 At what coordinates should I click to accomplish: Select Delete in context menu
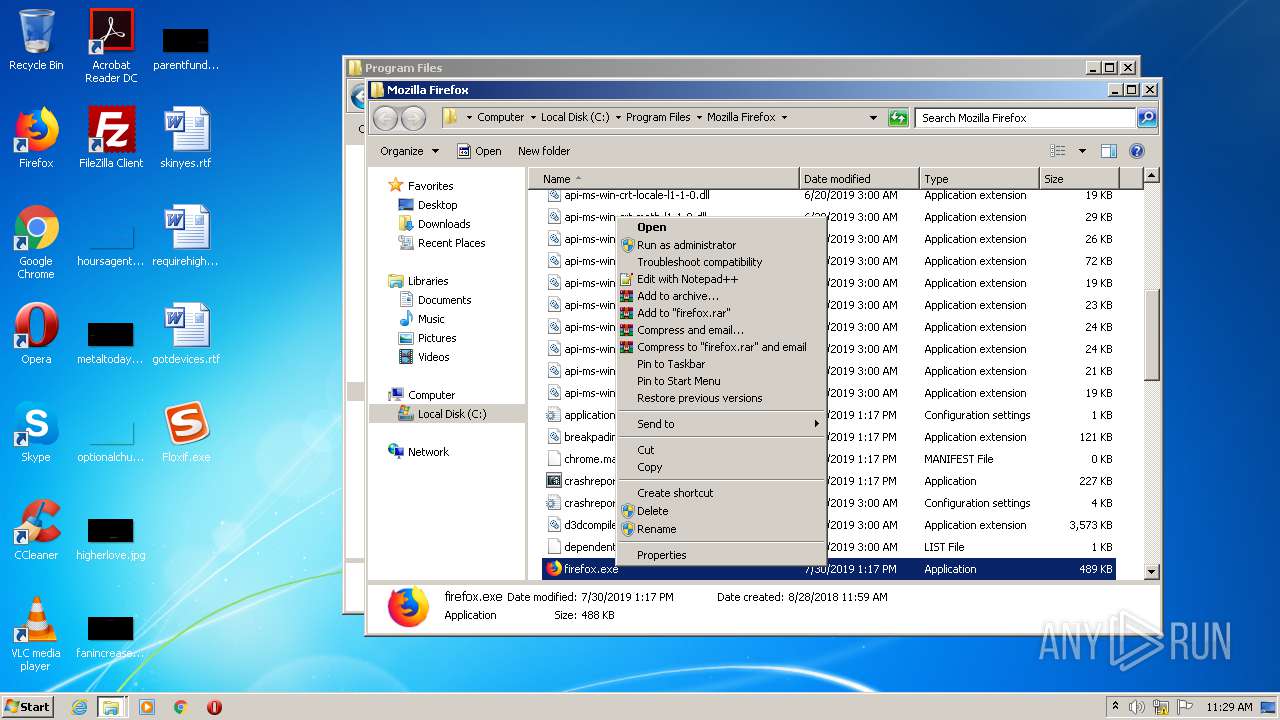(721, 511)
